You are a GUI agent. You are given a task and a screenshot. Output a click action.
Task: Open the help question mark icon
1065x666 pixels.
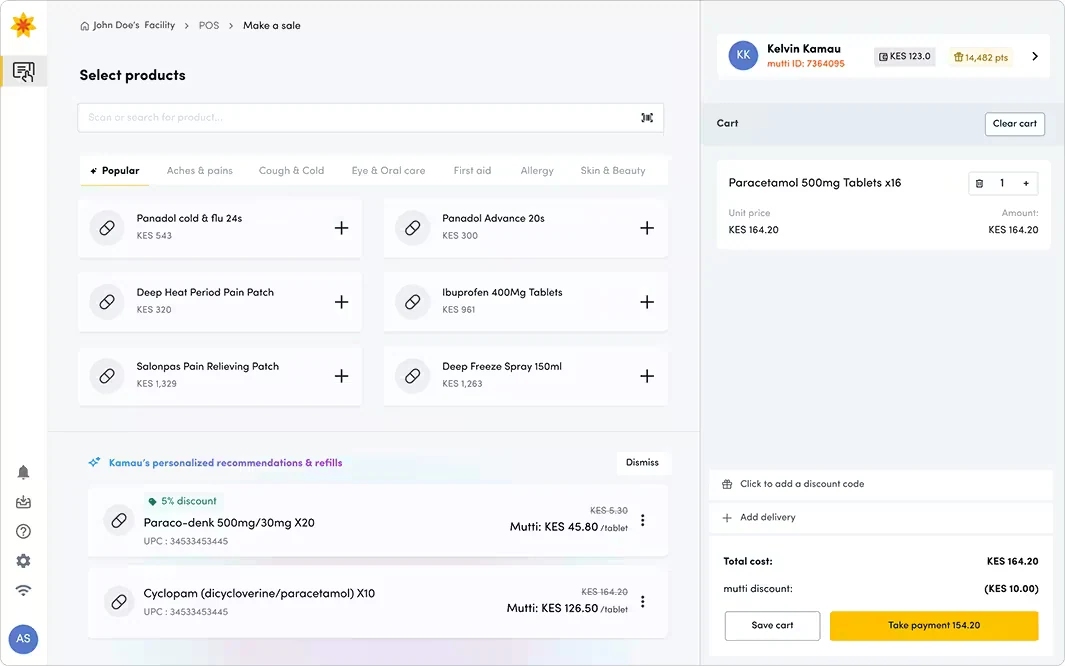coord(23,532)
